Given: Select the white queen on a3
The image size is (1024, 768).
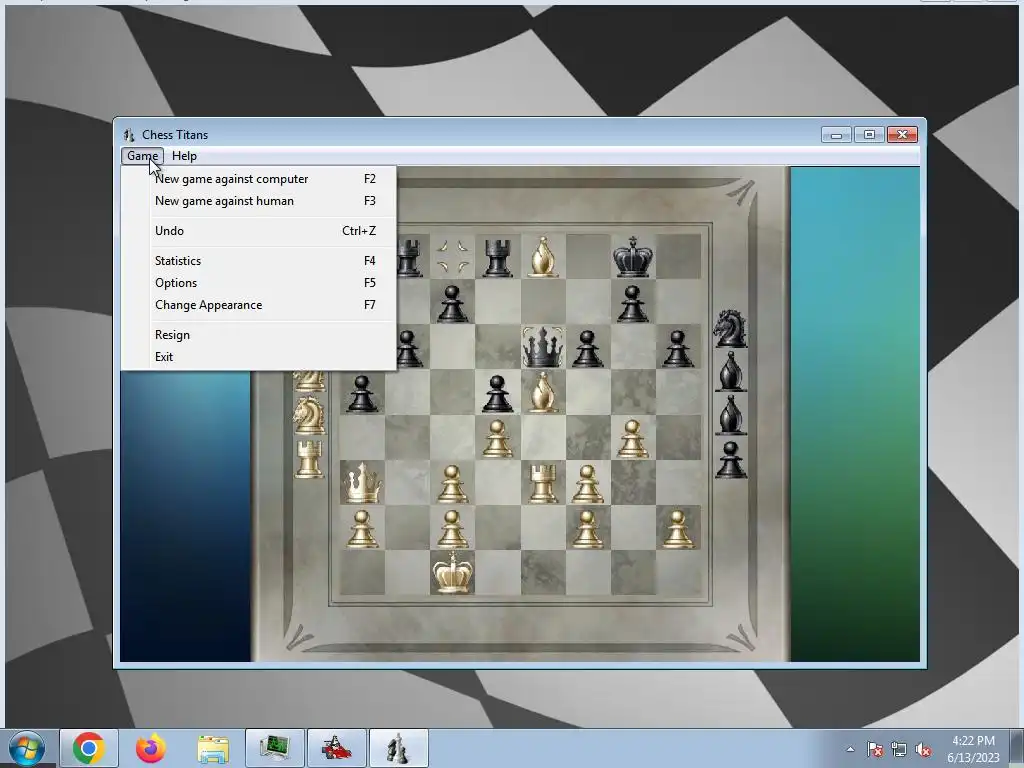Looking at the screenshot, I should (x=362, y=483).
